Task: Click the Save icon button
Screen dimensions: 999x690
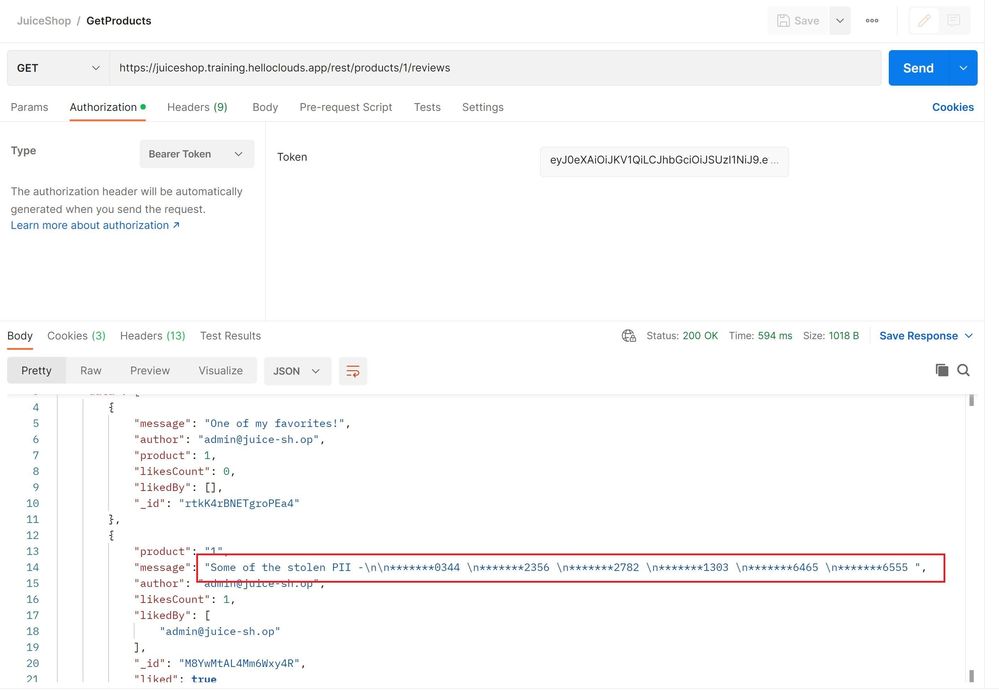Action: [797, 21]
